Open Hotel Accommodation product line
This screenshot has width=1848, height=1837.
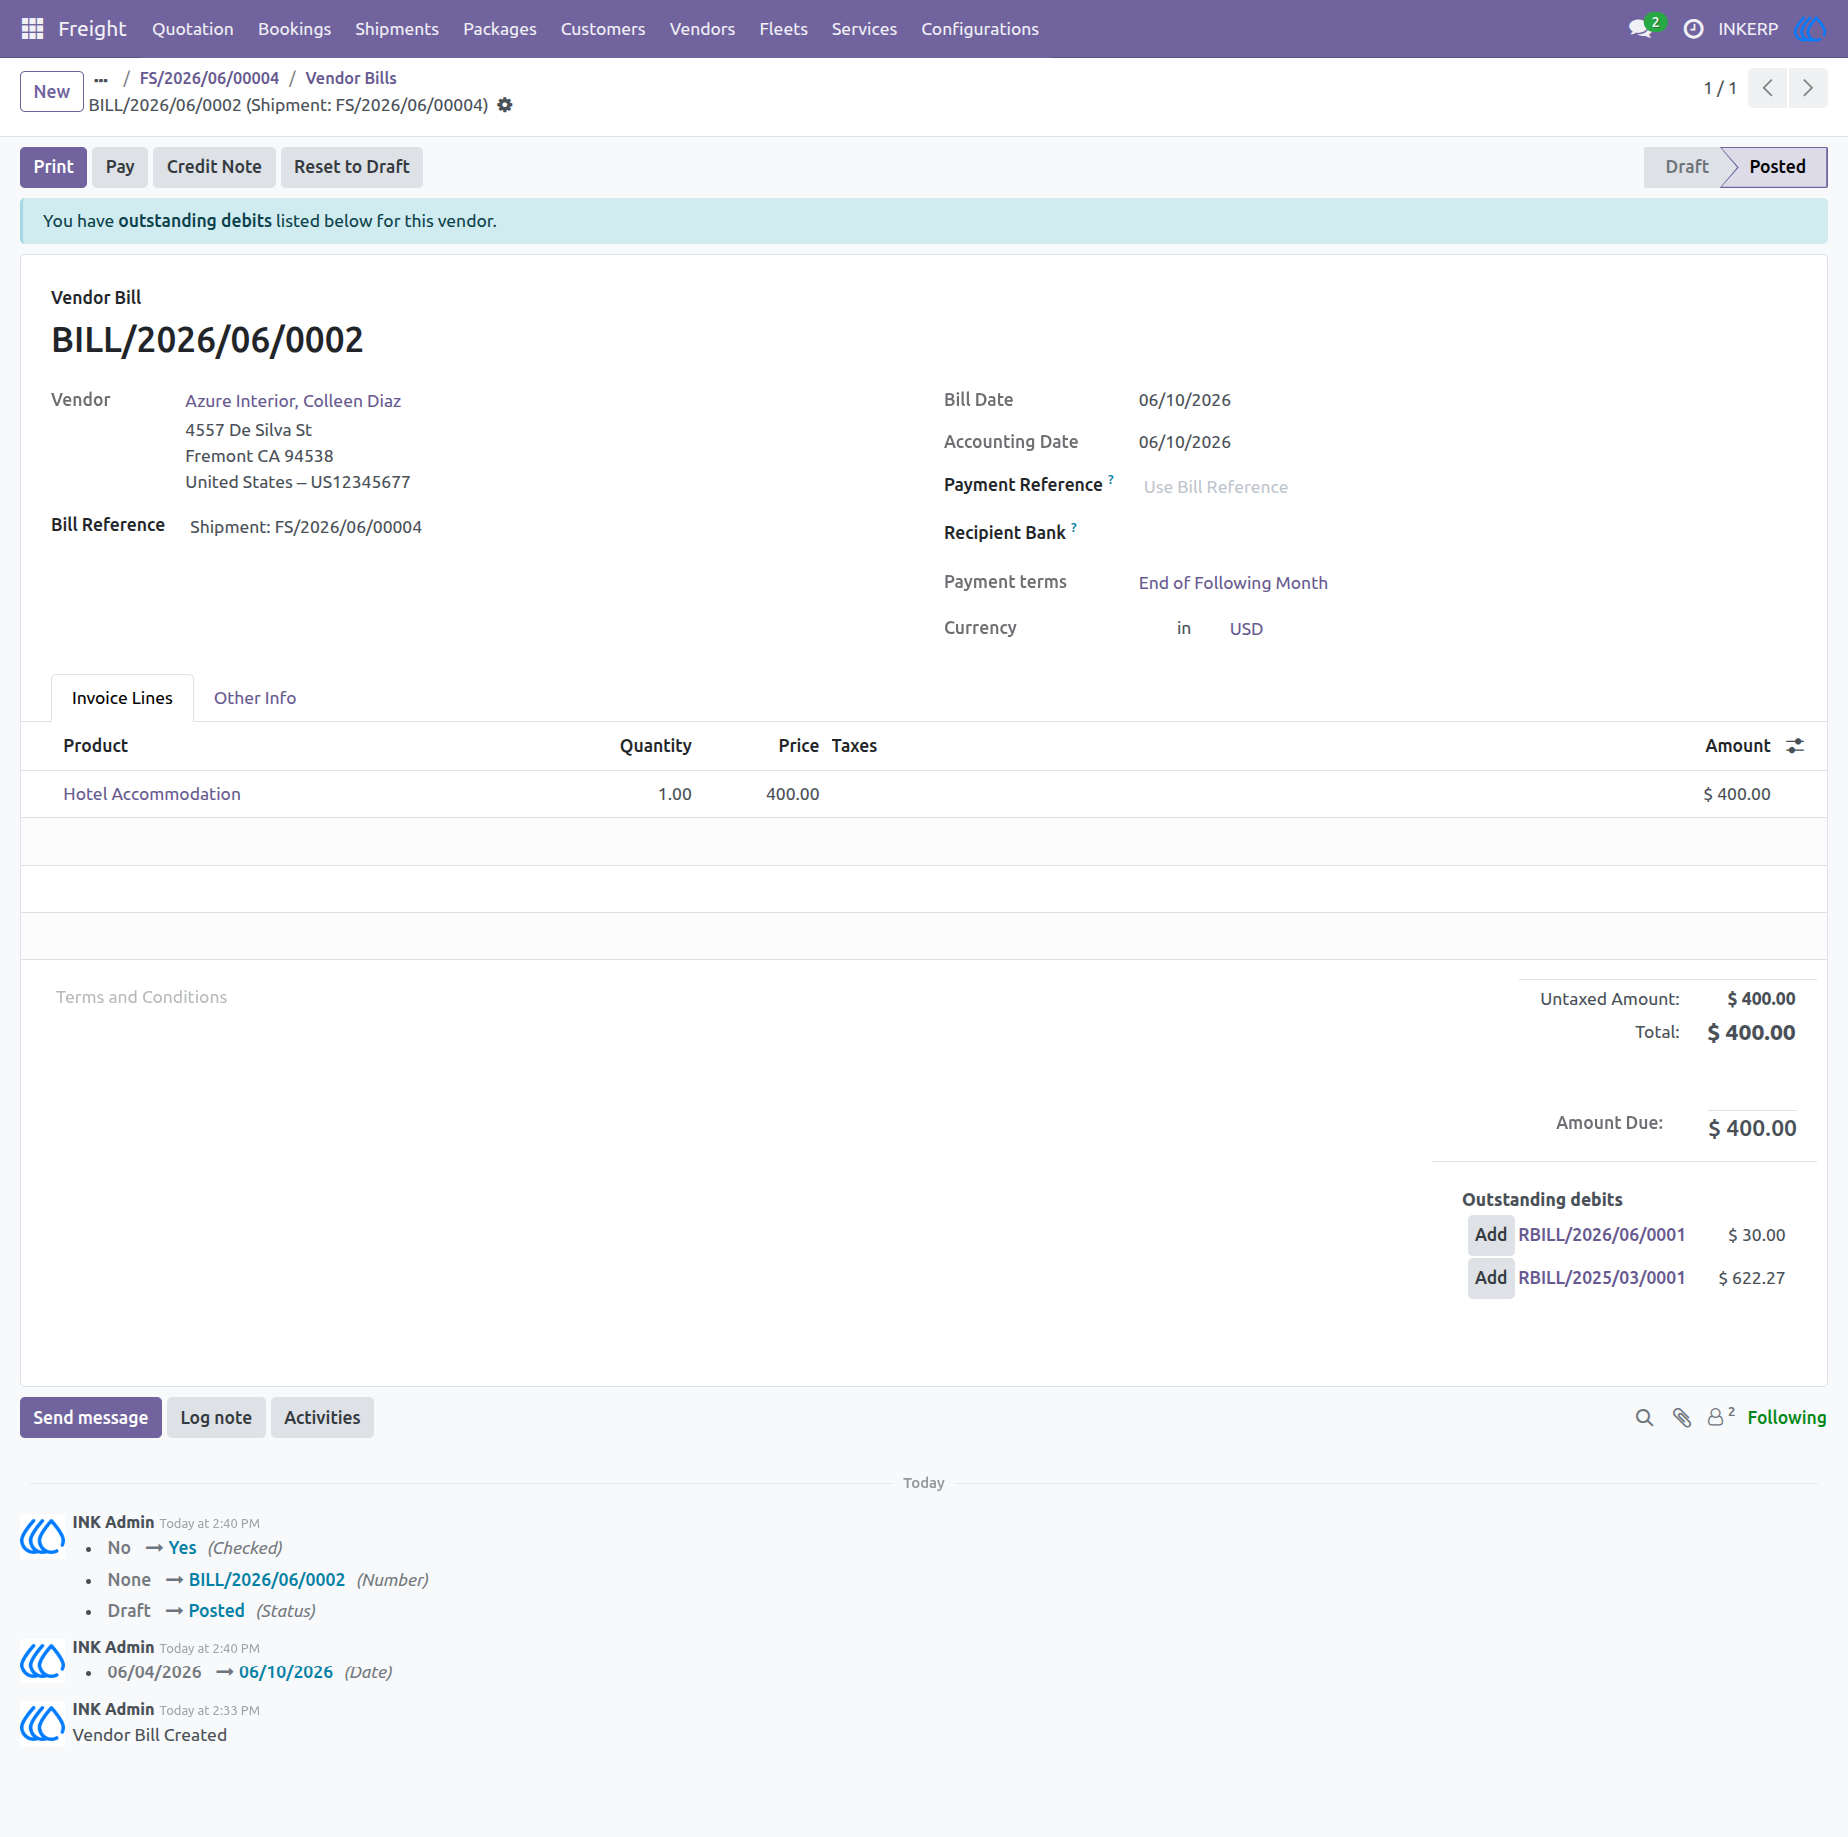pos(152,794)
